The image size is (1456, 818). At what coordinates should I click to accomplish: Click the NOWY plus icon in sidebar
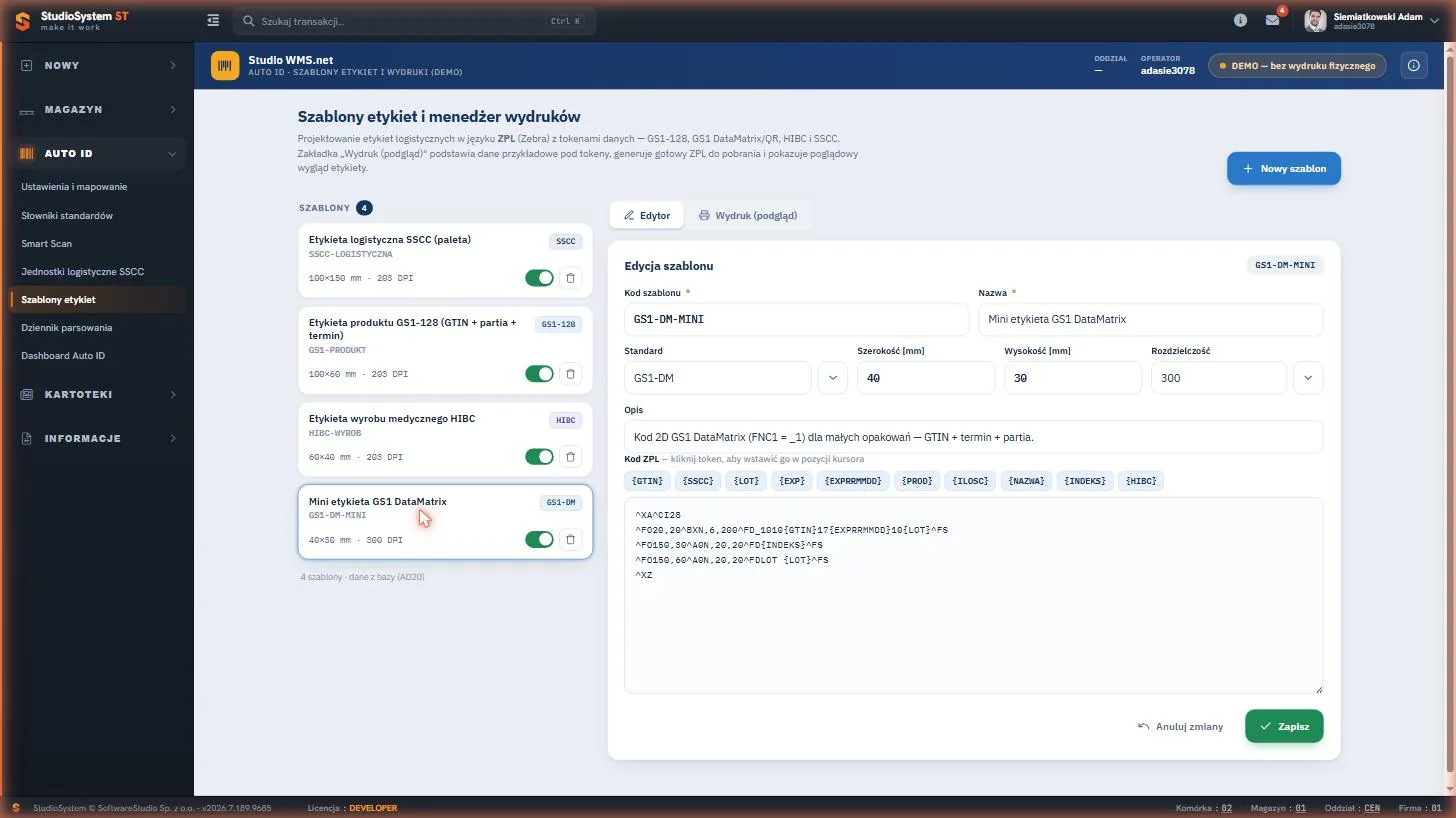pos(27,65)
